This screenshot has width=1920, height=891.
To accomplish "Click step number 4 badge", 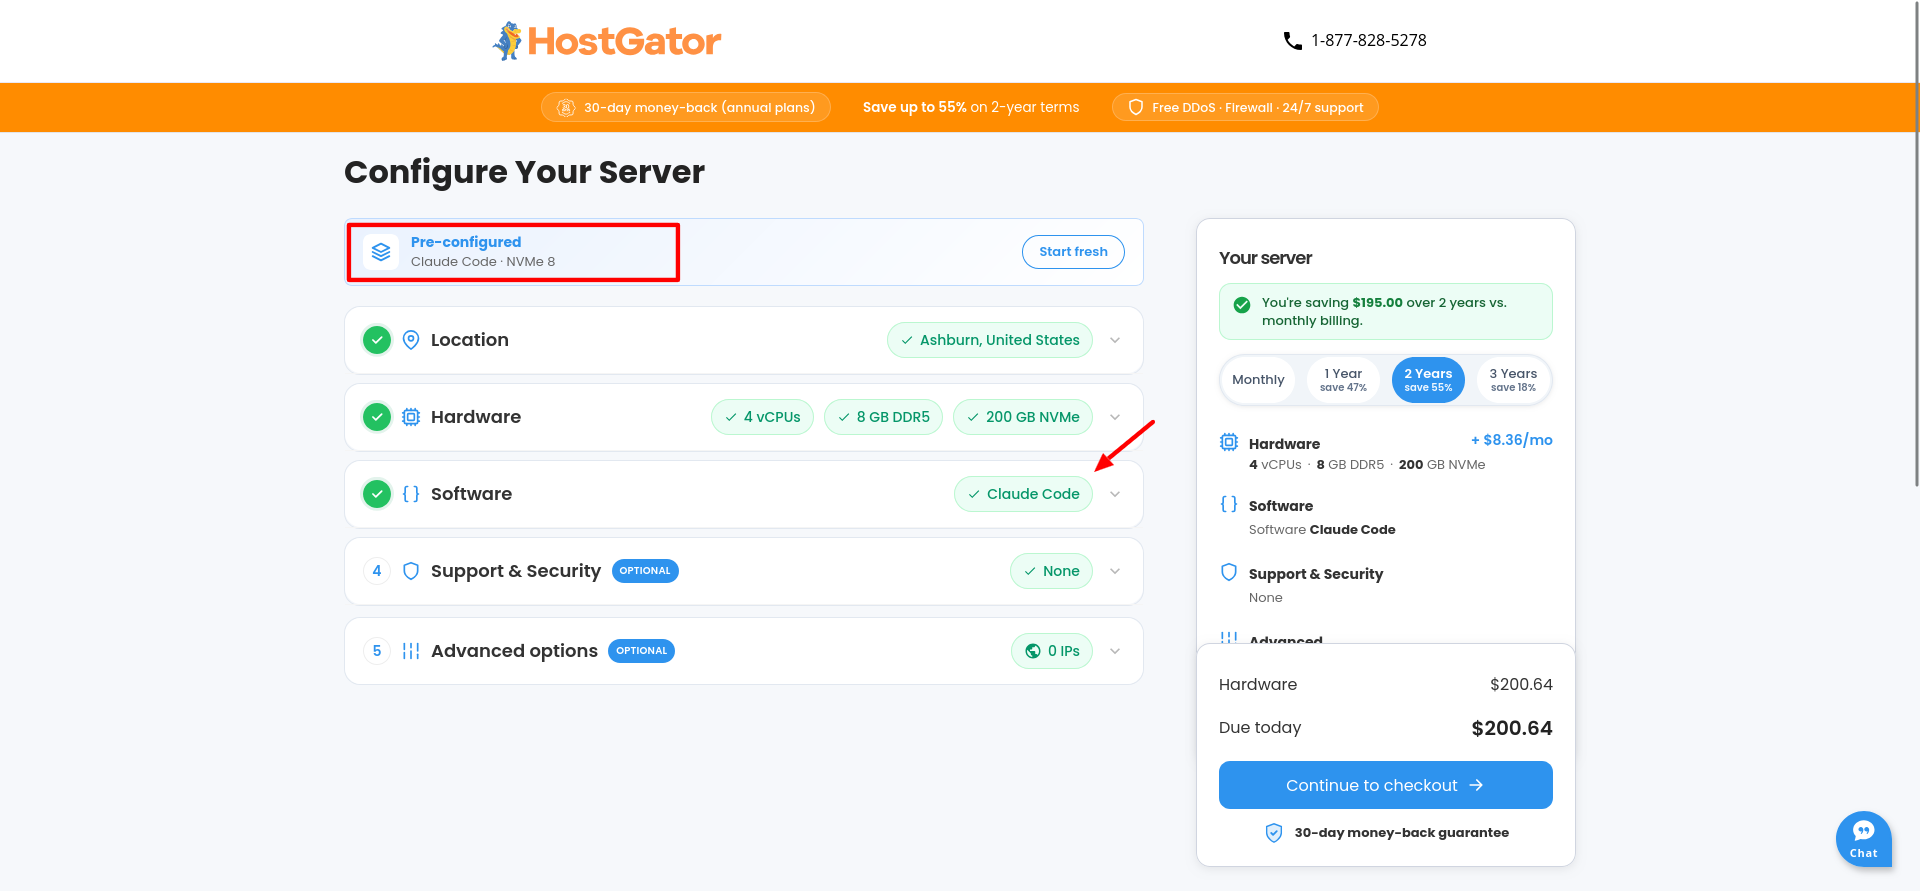I will (x=377, y=571).
